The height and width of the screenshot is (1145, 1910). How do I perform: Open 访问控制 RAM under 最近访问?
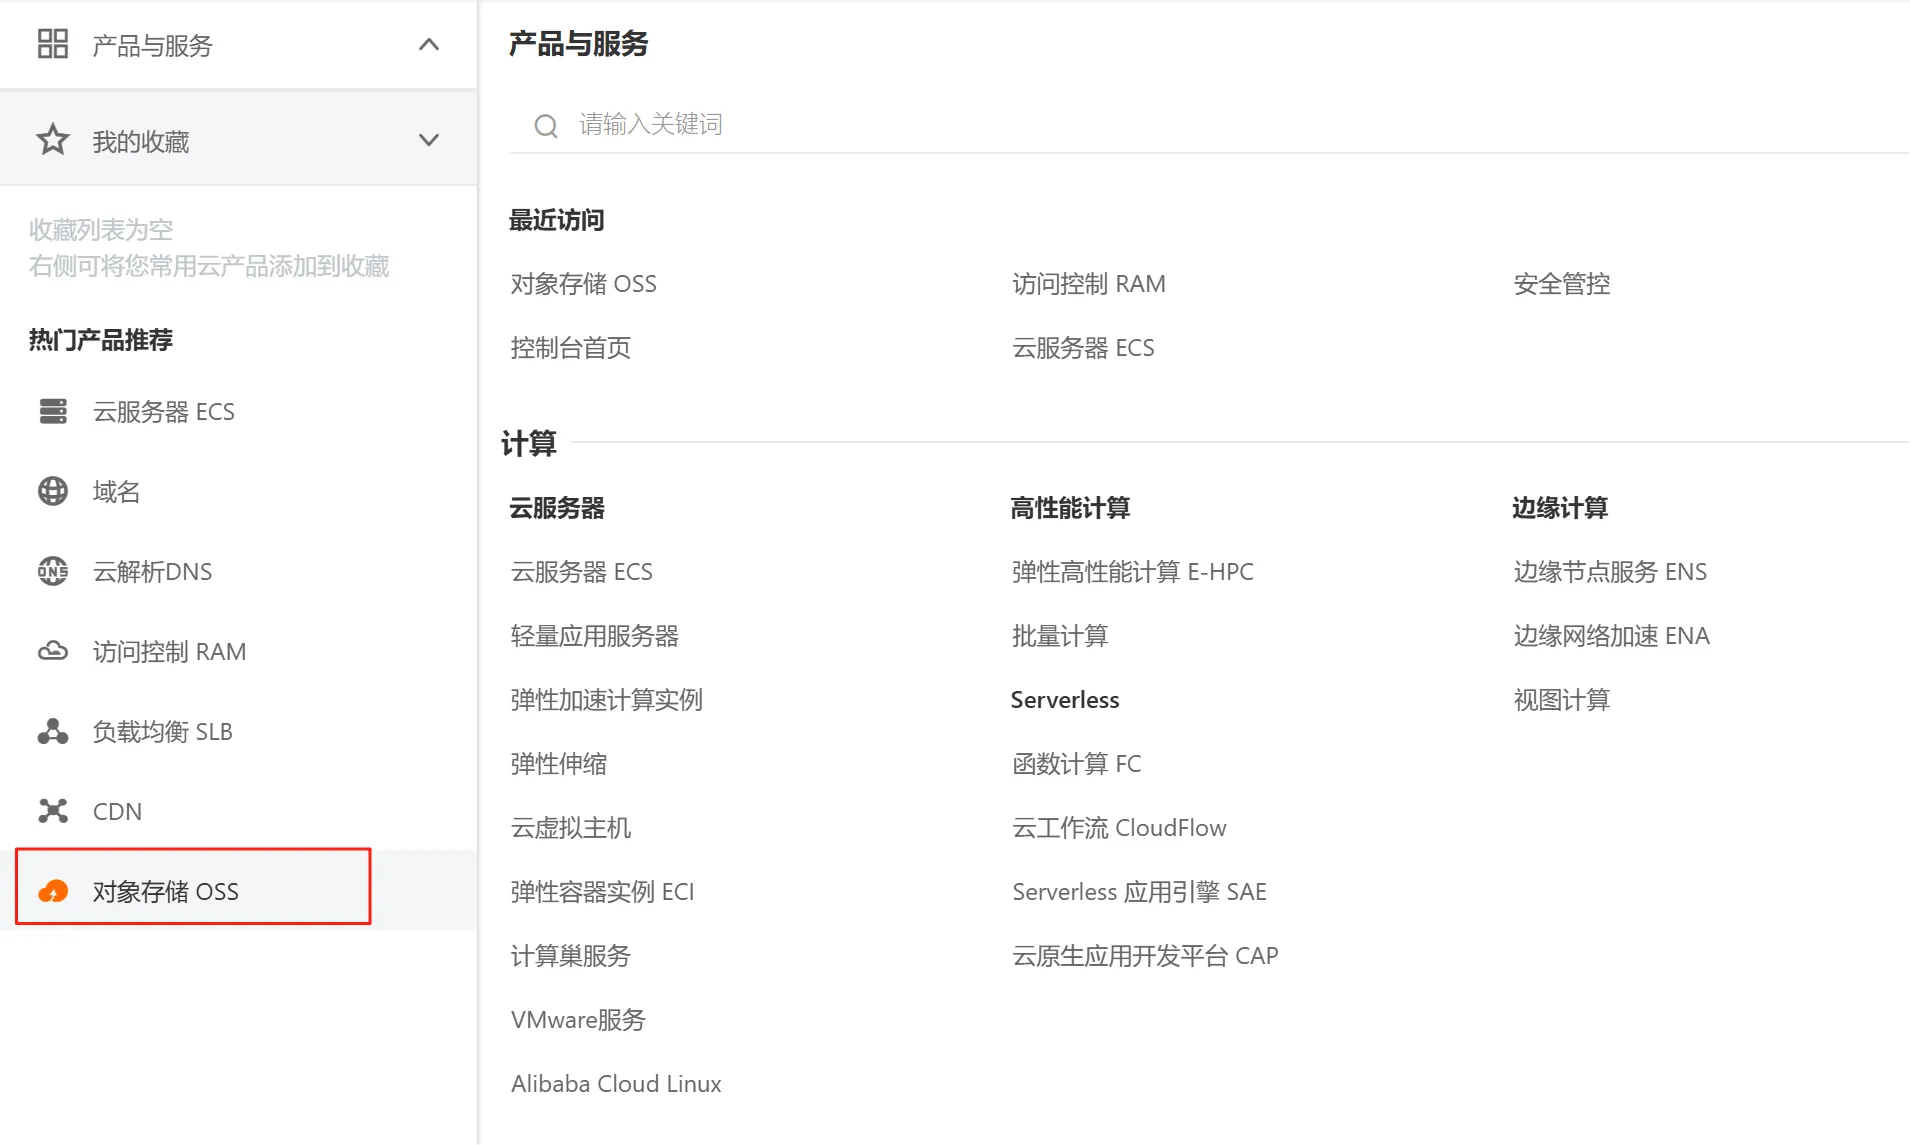coord(1089,284)
